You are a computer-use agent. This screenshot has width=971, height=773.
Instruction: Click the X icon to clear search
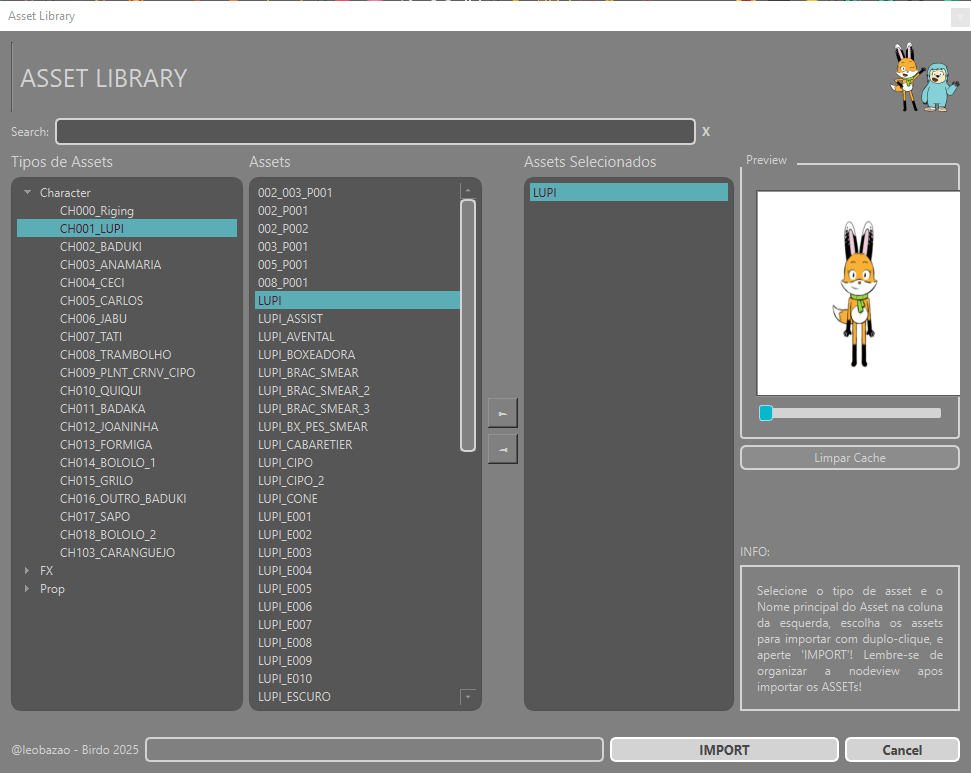[x=706, y=132]
